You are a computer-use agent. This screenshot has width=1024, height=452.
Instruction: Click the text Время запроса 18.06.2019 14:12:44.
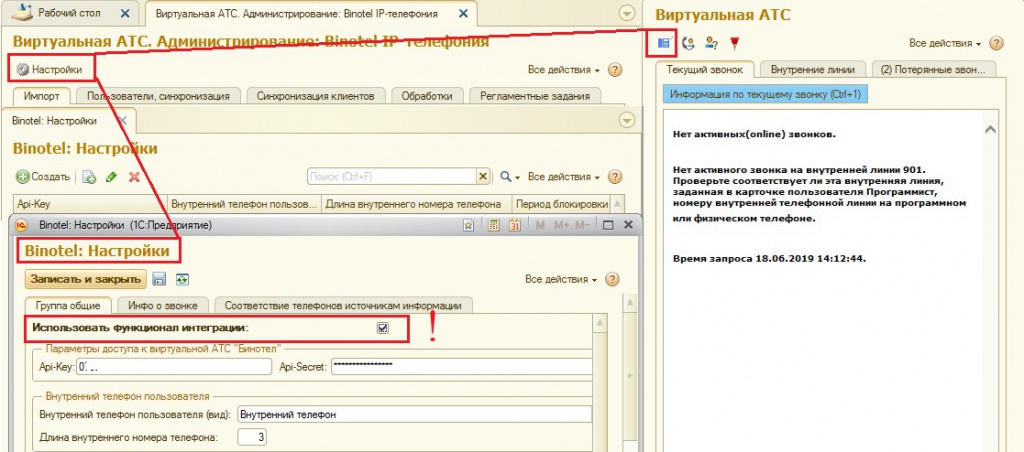click(x=769, y=259)
